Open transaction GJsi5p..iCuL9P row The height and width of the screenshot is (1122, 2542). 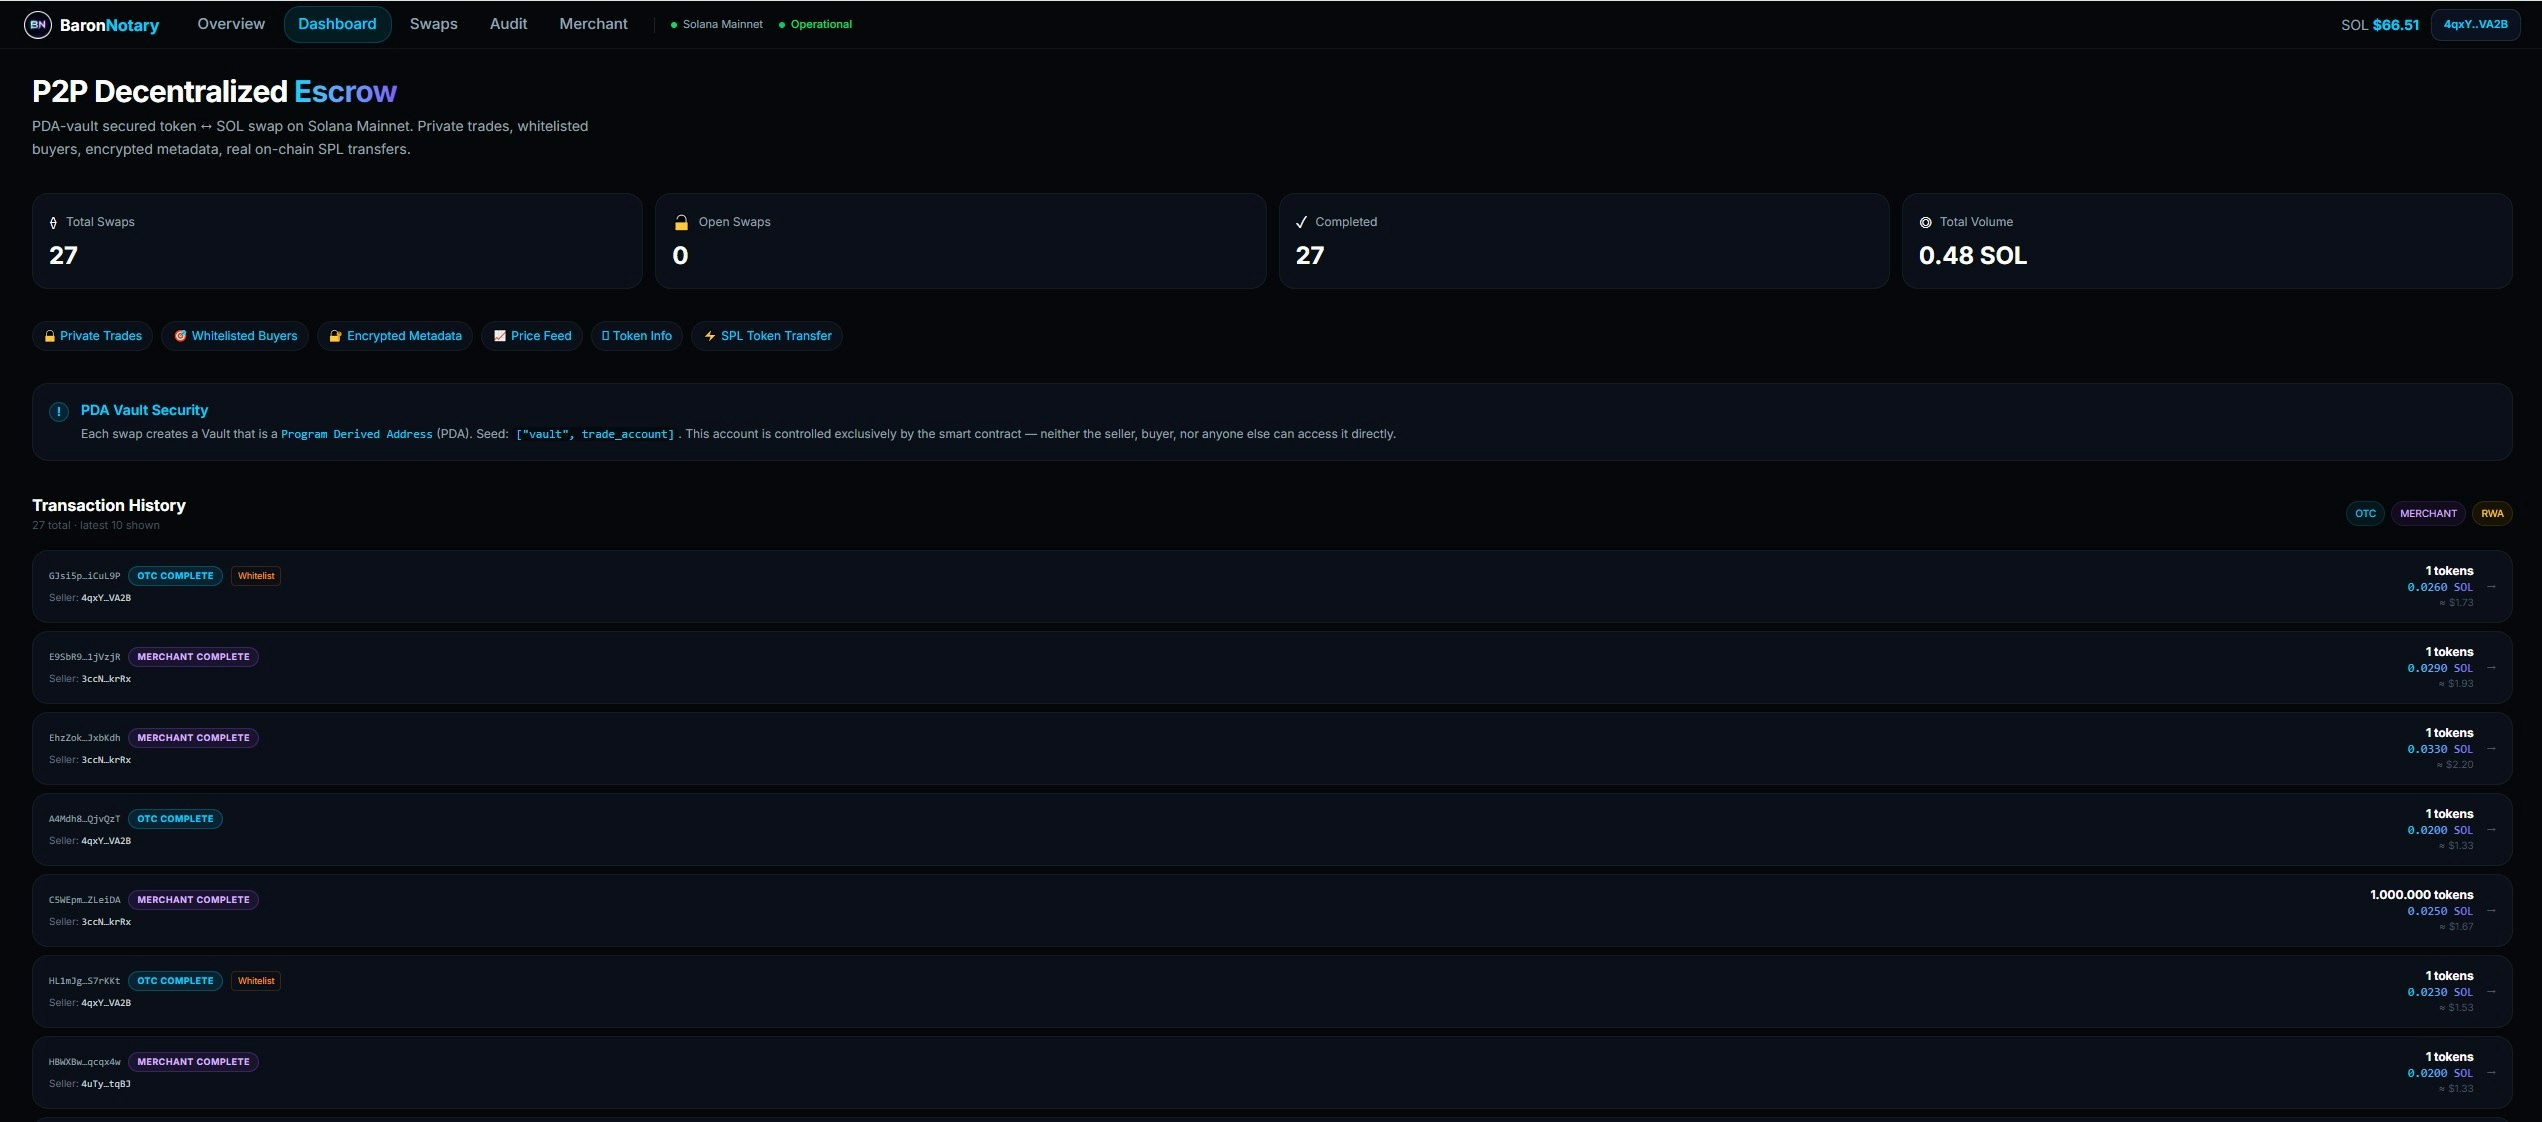[1272, 587]
